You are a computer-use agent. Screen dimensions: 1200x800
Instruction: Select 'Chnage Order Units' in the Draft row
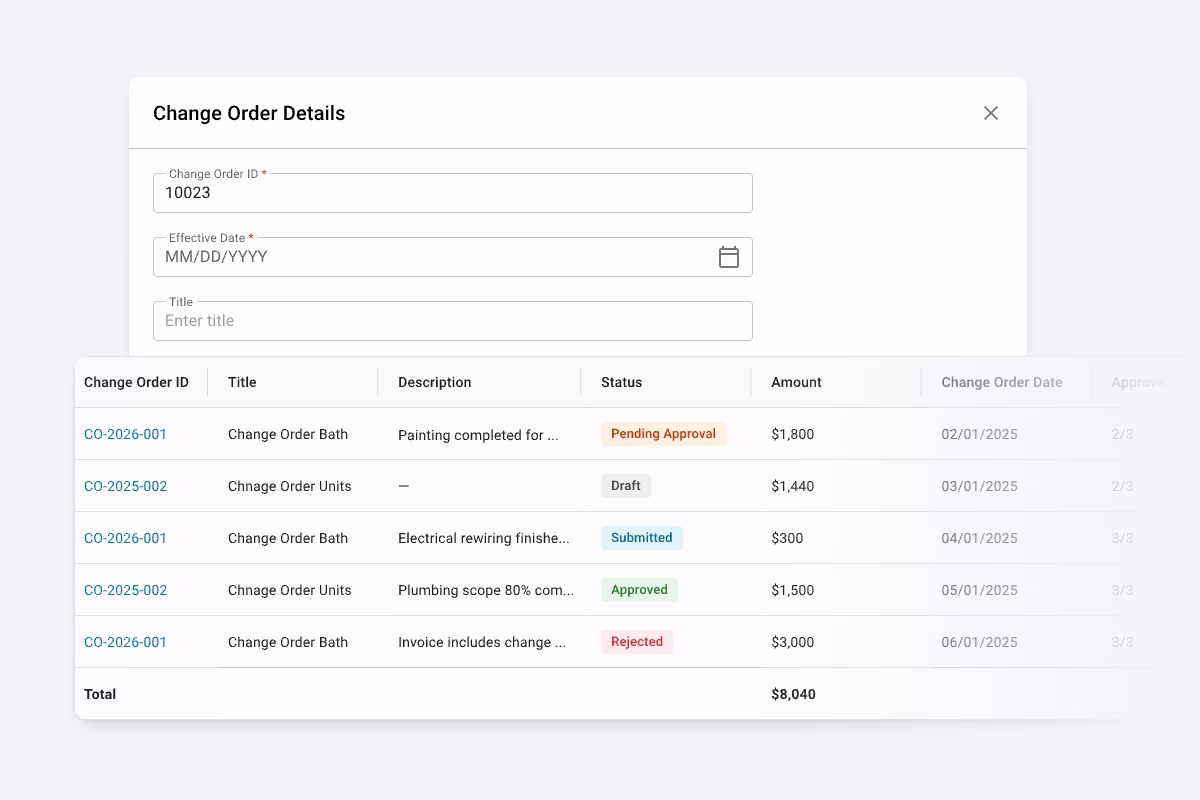coord(290,486)
